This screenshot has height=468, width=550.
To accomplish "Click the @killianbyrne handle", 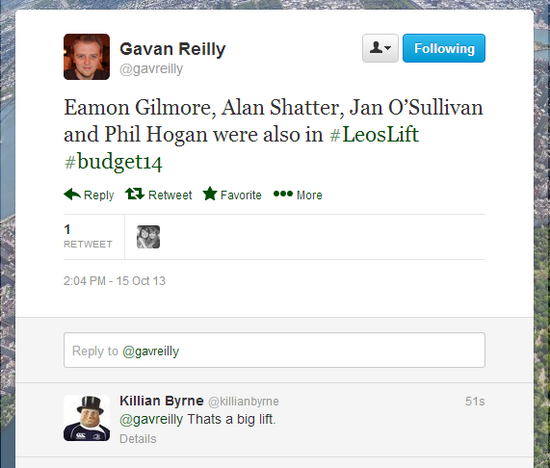I will (244, 401).
